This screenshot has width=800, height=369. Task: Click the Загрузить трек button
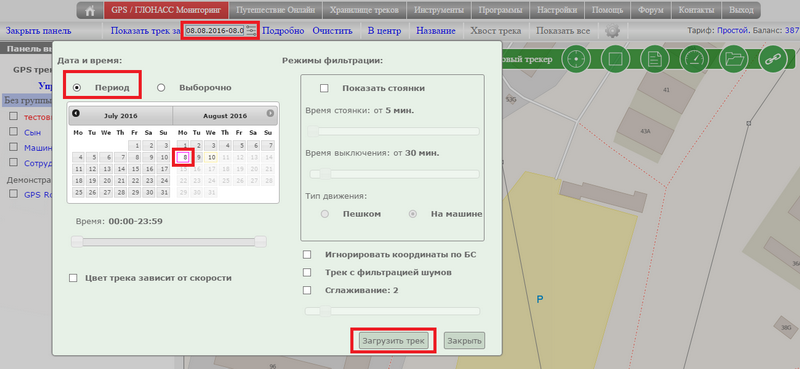click(393, 341)
